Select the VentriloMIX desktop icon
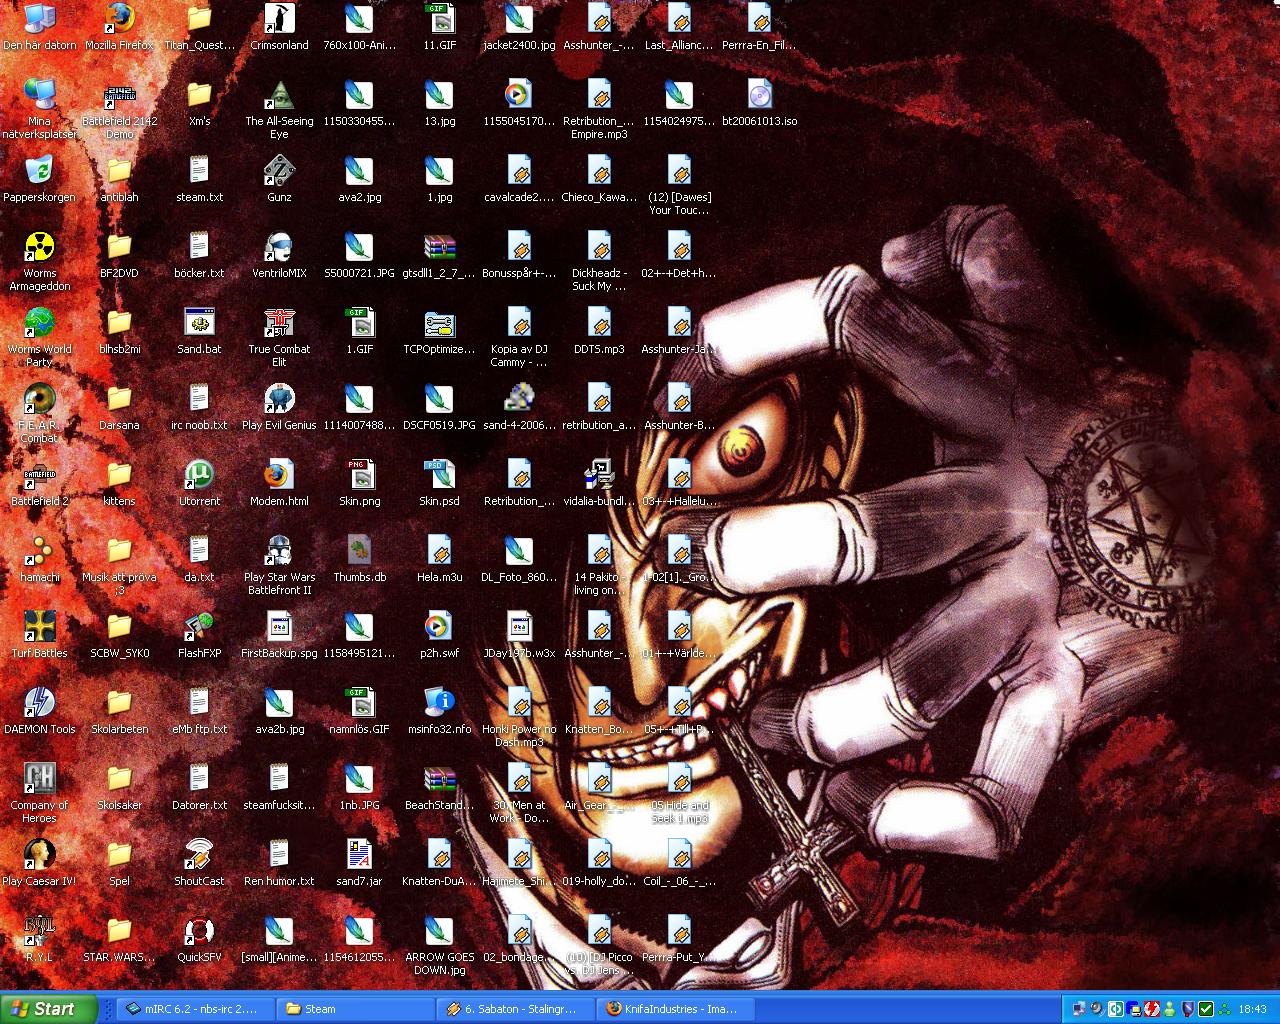 [x=279, y=248]
